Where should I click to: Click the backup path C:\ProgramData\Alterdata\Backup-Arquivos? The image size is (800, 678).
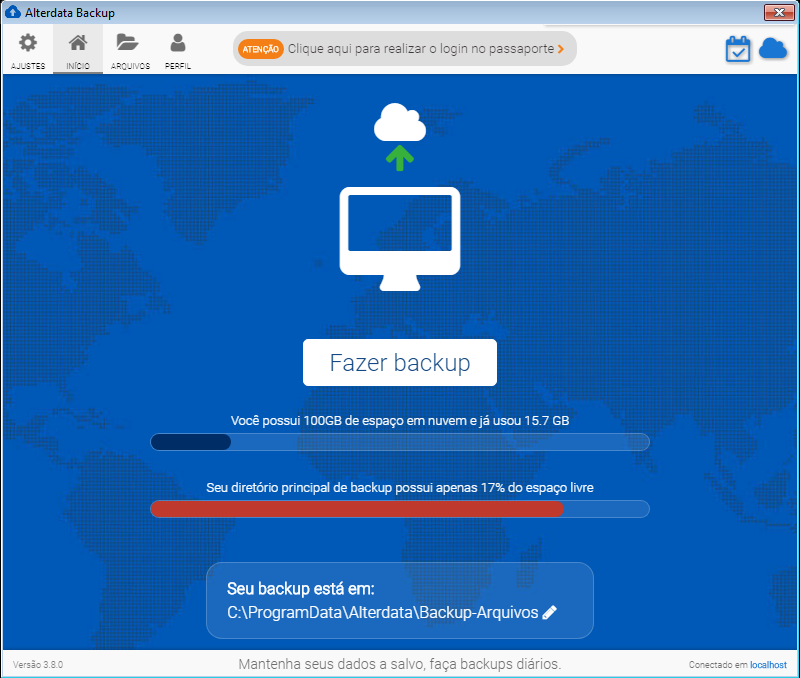[x=383, y=612]
